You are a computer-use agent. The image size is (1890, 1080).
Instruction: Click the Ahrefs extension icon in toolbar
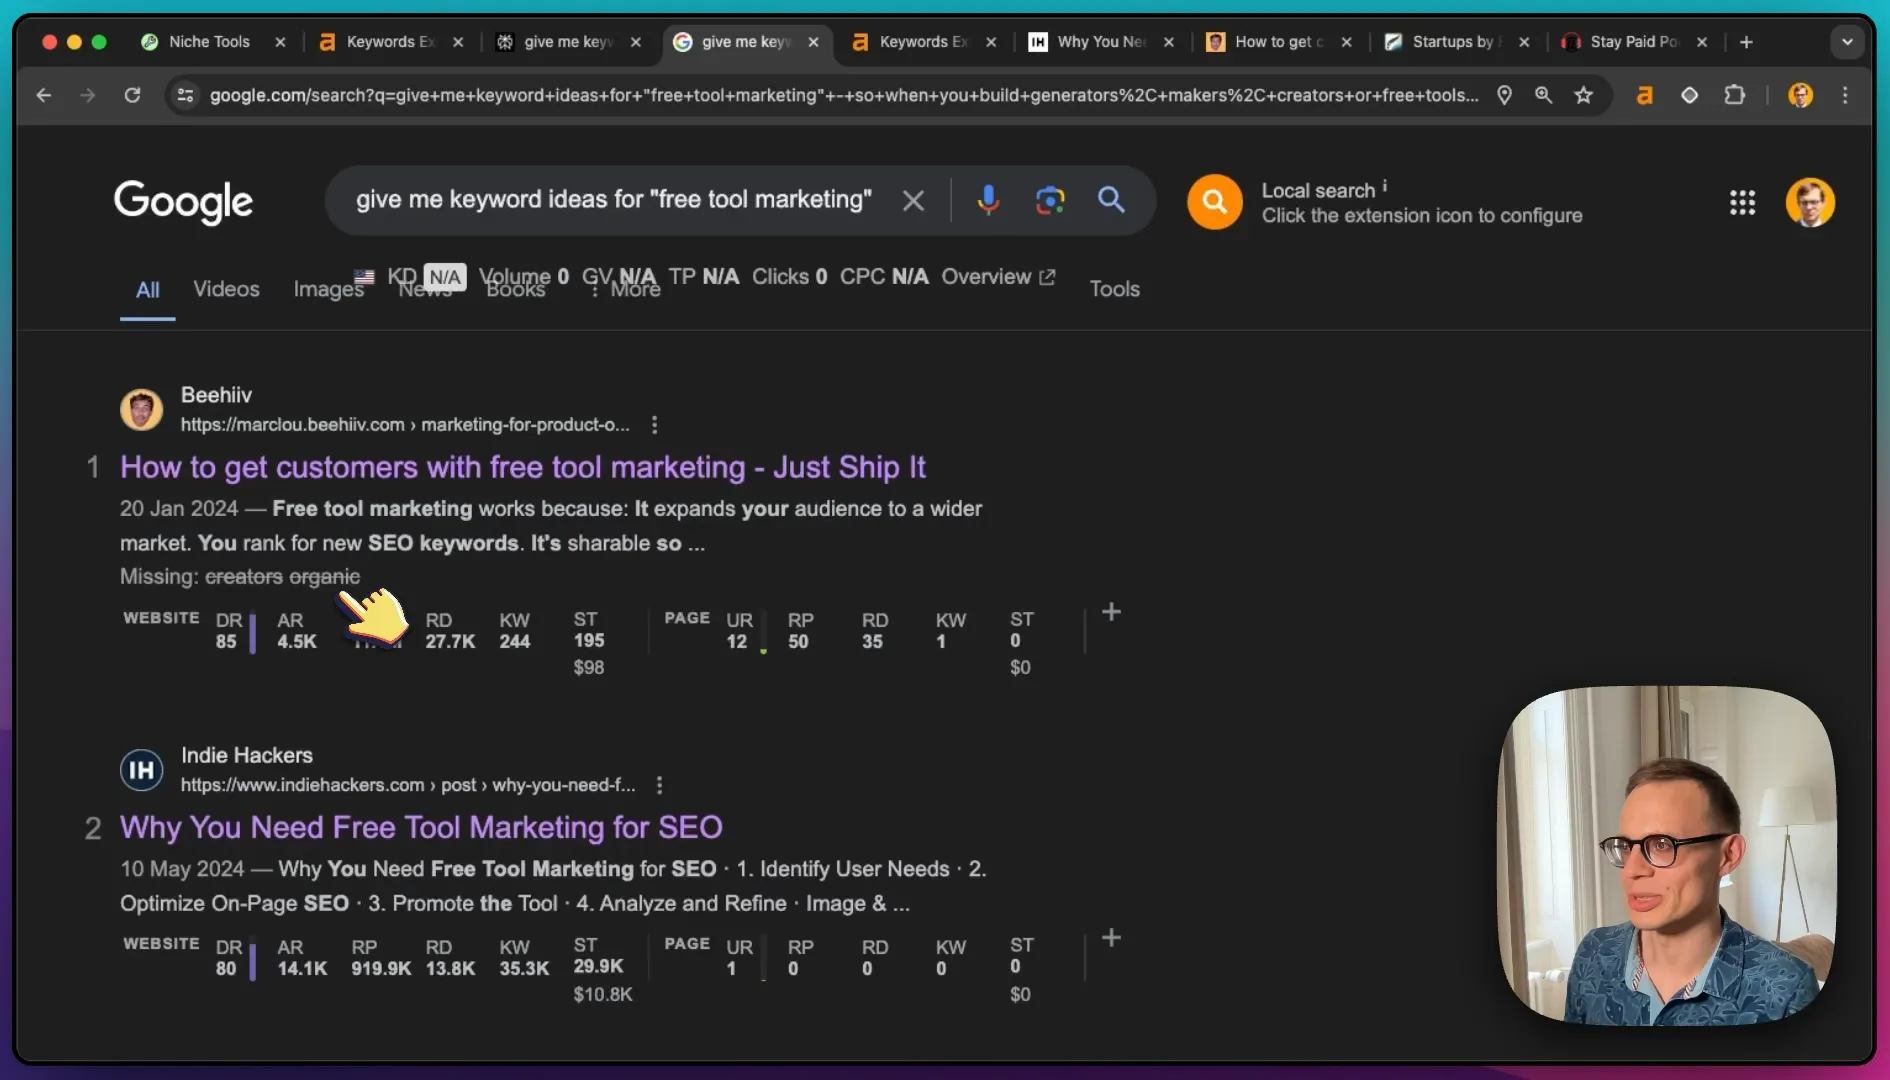tap(1643, 95)
